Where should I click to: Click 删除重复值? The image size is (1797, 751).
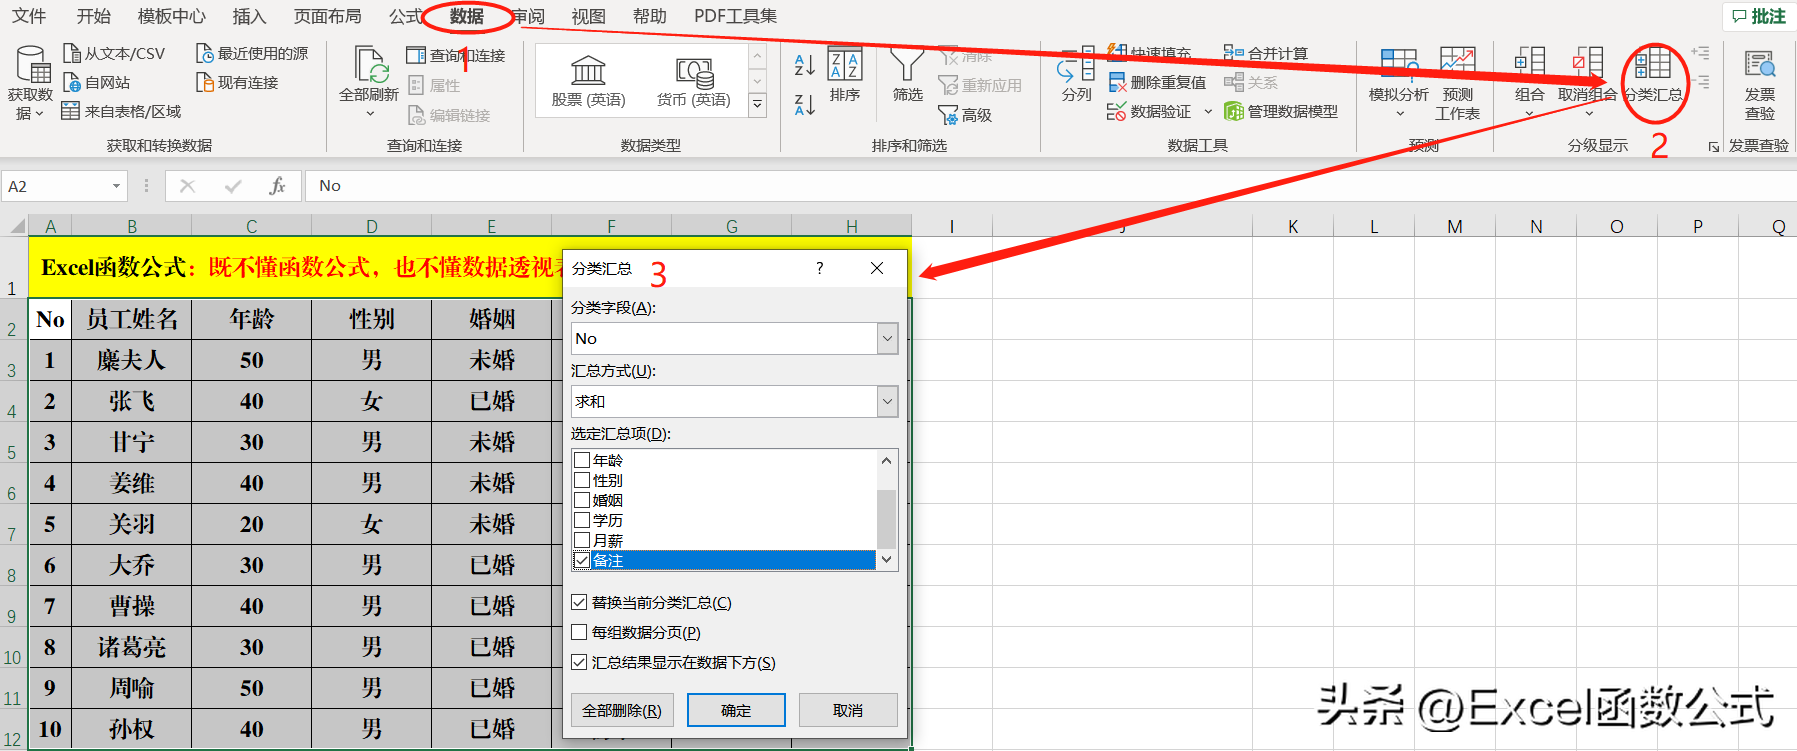(x=1157, y=82)
